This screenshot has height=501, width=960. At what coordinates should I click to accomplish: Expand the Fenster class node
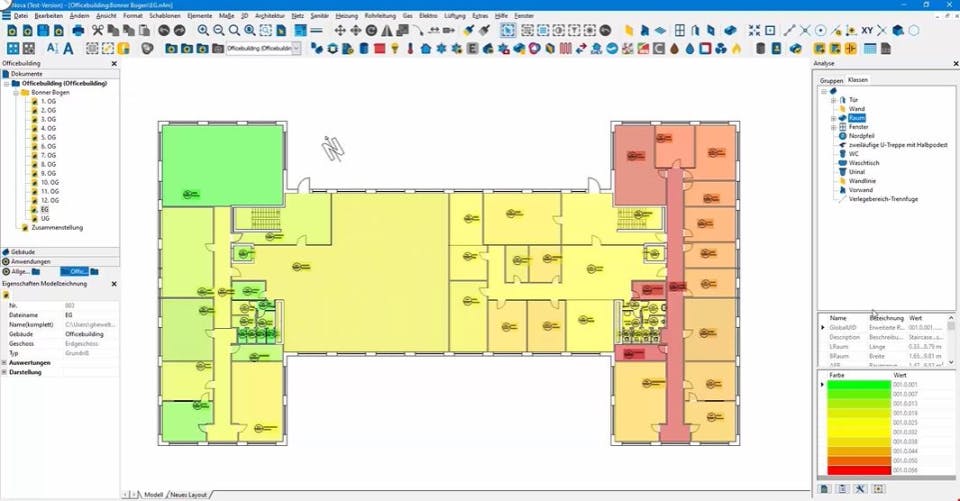833,127
